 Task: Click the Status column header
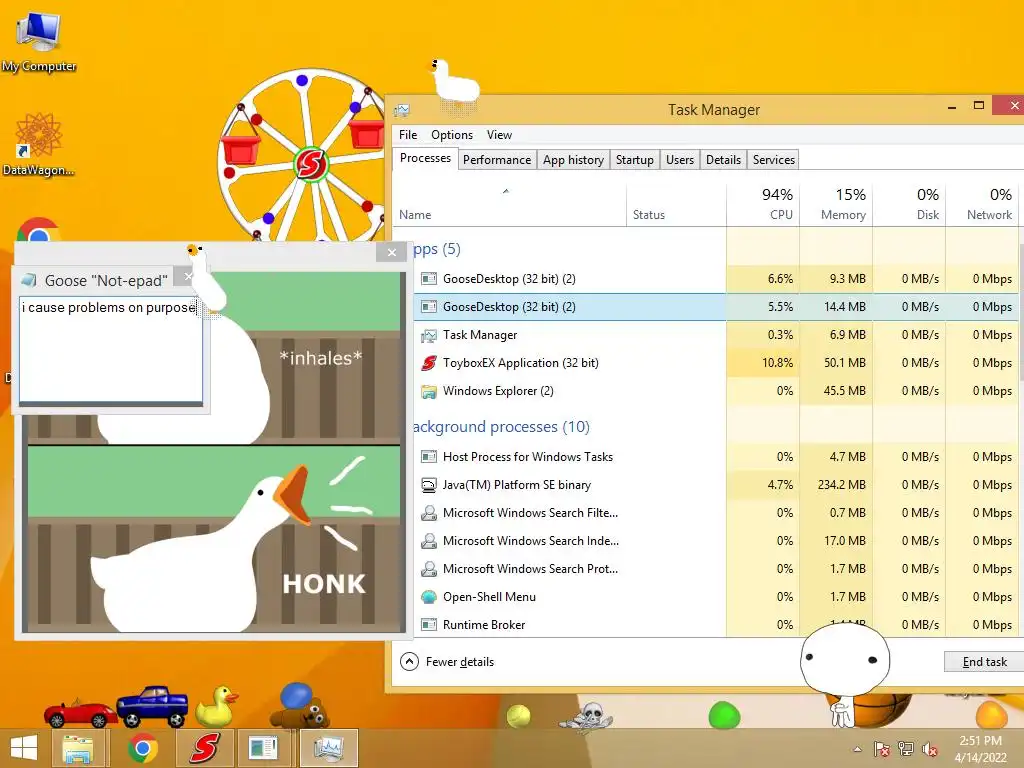(x=676, y=204)
